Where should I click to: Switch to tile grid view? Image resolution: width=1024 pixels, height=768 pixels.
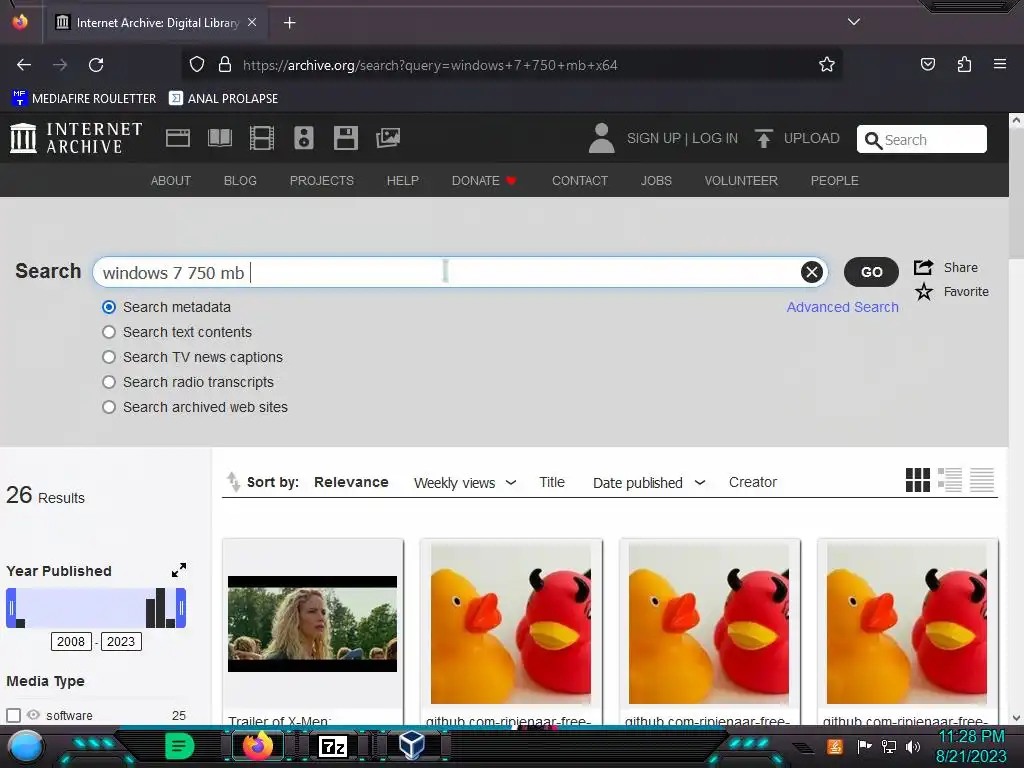click(918, 480)
